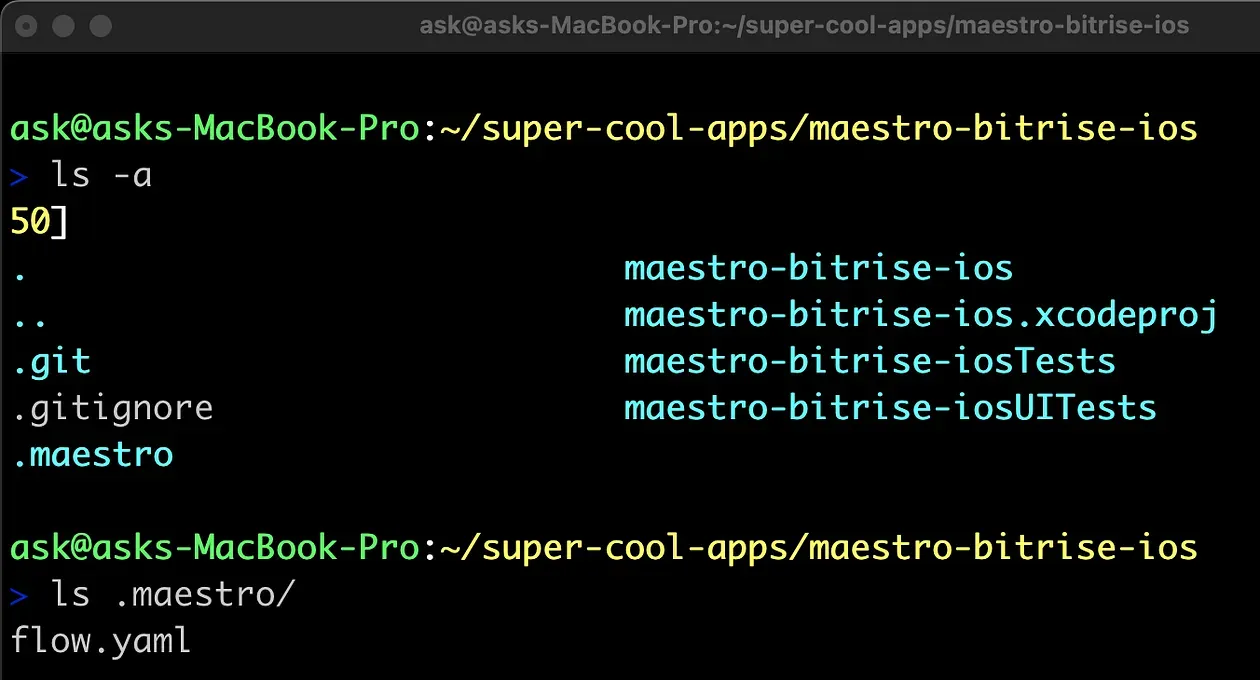Click the blue prompt arrow before 'ls .maestro/'
The image size is (1260, 680).
(19, 597)
